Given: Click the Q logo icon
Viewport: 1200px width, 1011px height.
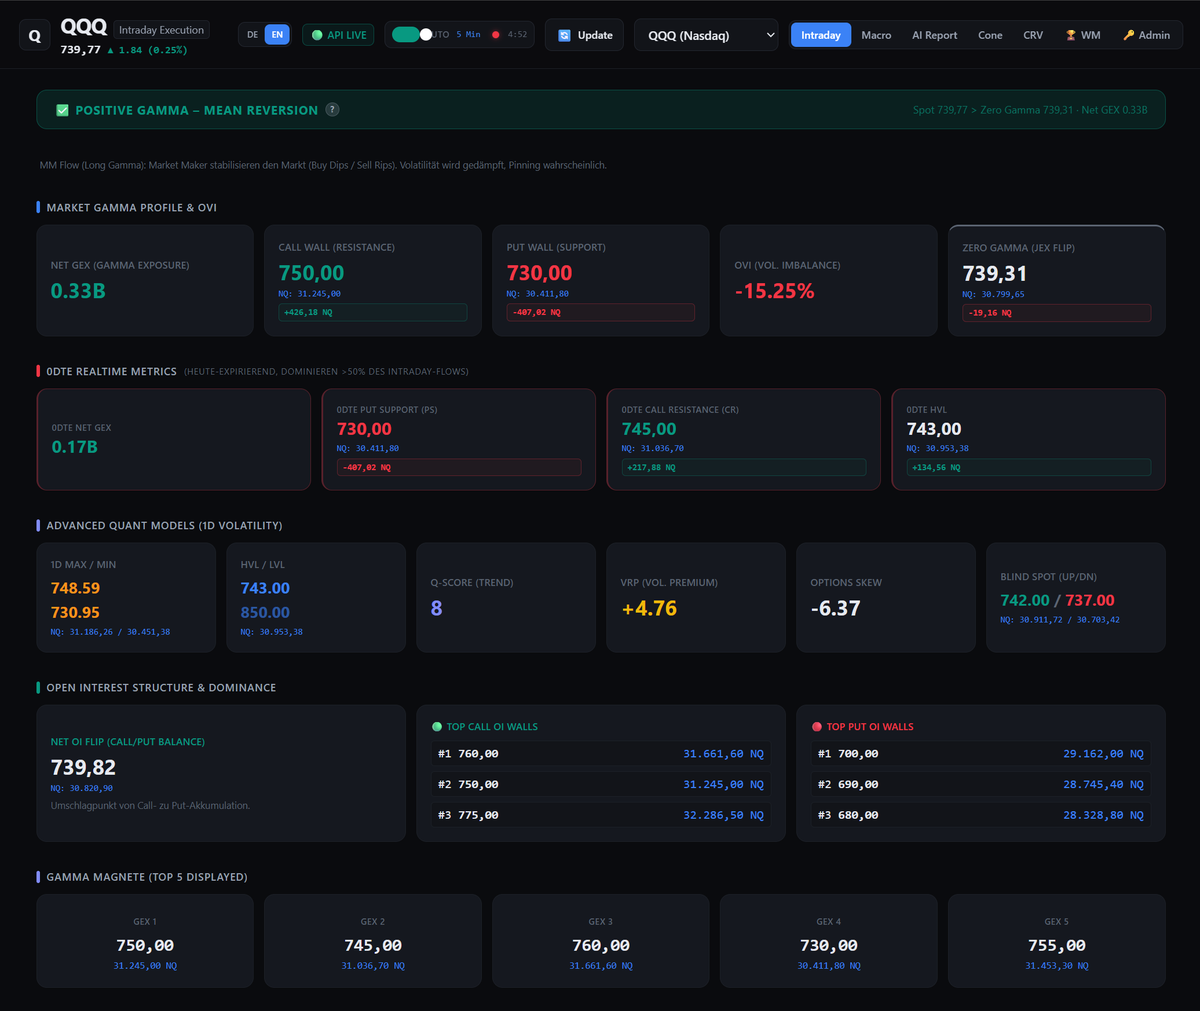Looking at the screenshot, I should tap(35, 35).
